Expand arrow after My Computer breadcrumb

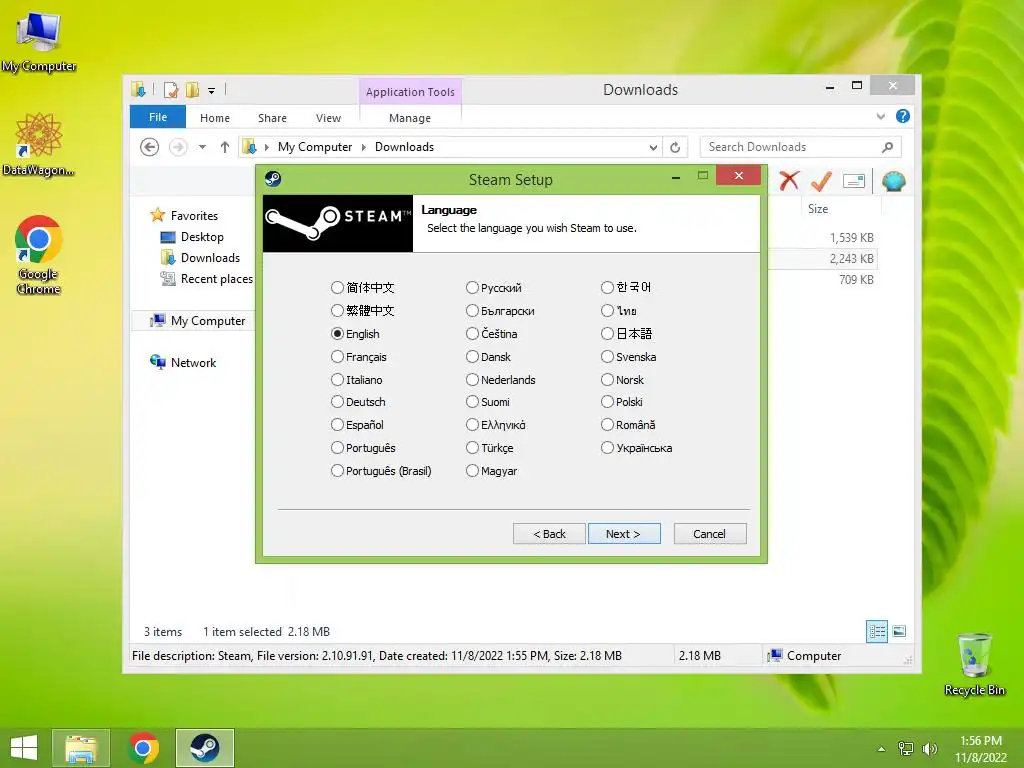(364, 148)
